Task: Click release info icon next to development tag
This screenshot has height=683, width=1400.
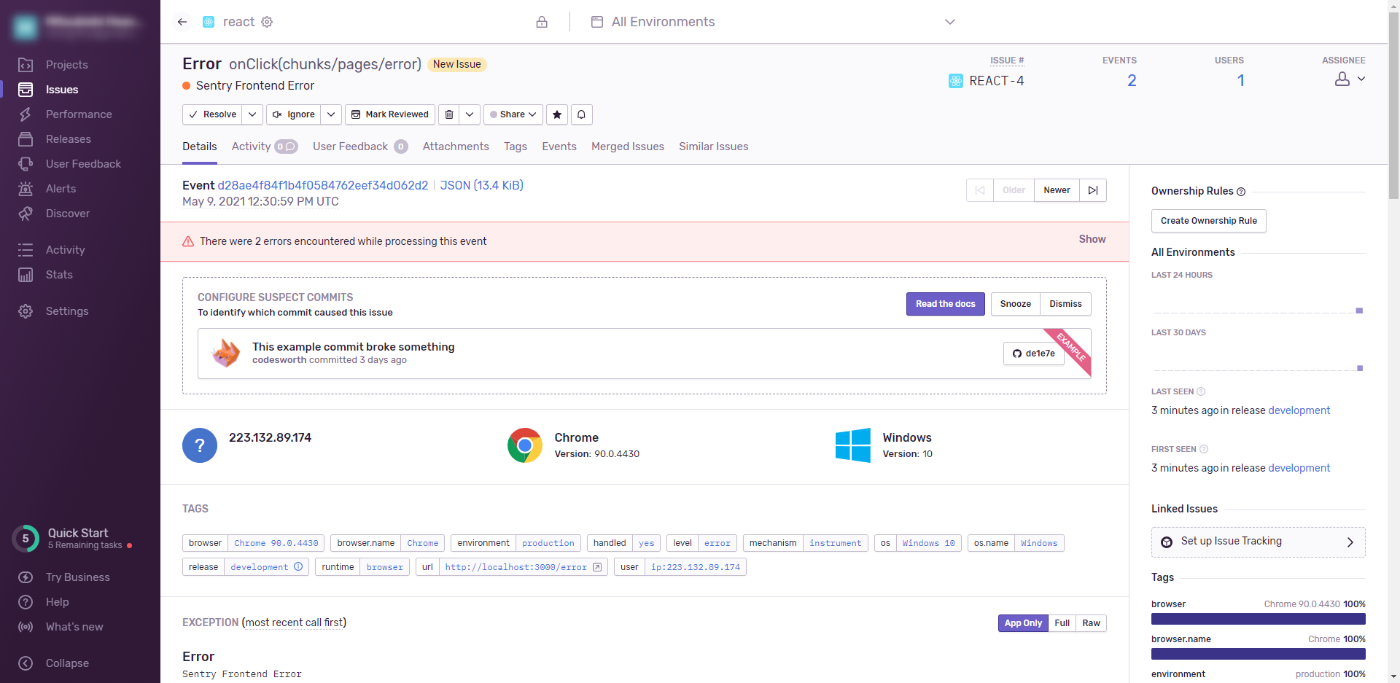Action: tap(297, 567)
